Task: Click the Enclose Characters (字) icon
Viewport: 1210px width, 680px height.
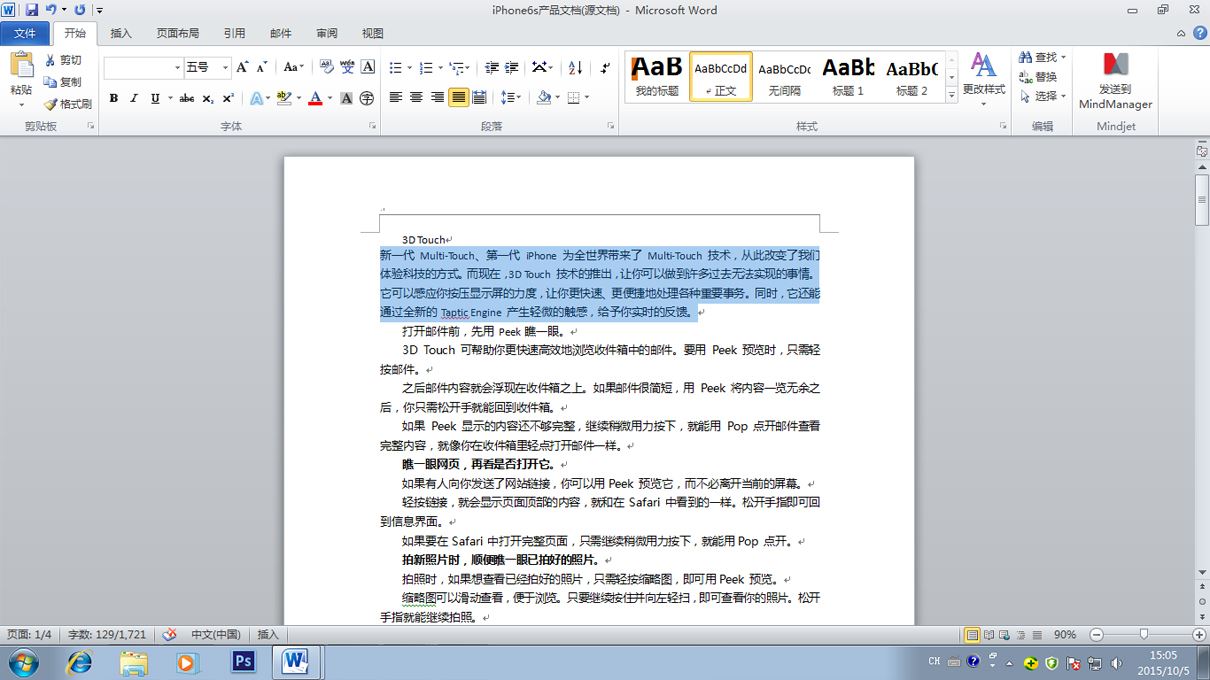Action: click(x=367, y=98)
